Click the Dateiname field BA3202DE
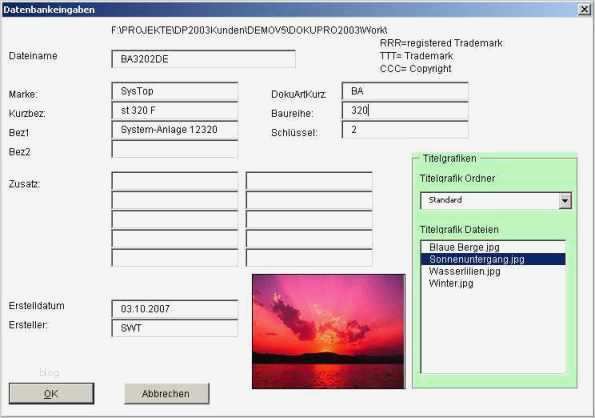Image resolution: width=595 pixels, height=418 pixels. pos(204,59)
